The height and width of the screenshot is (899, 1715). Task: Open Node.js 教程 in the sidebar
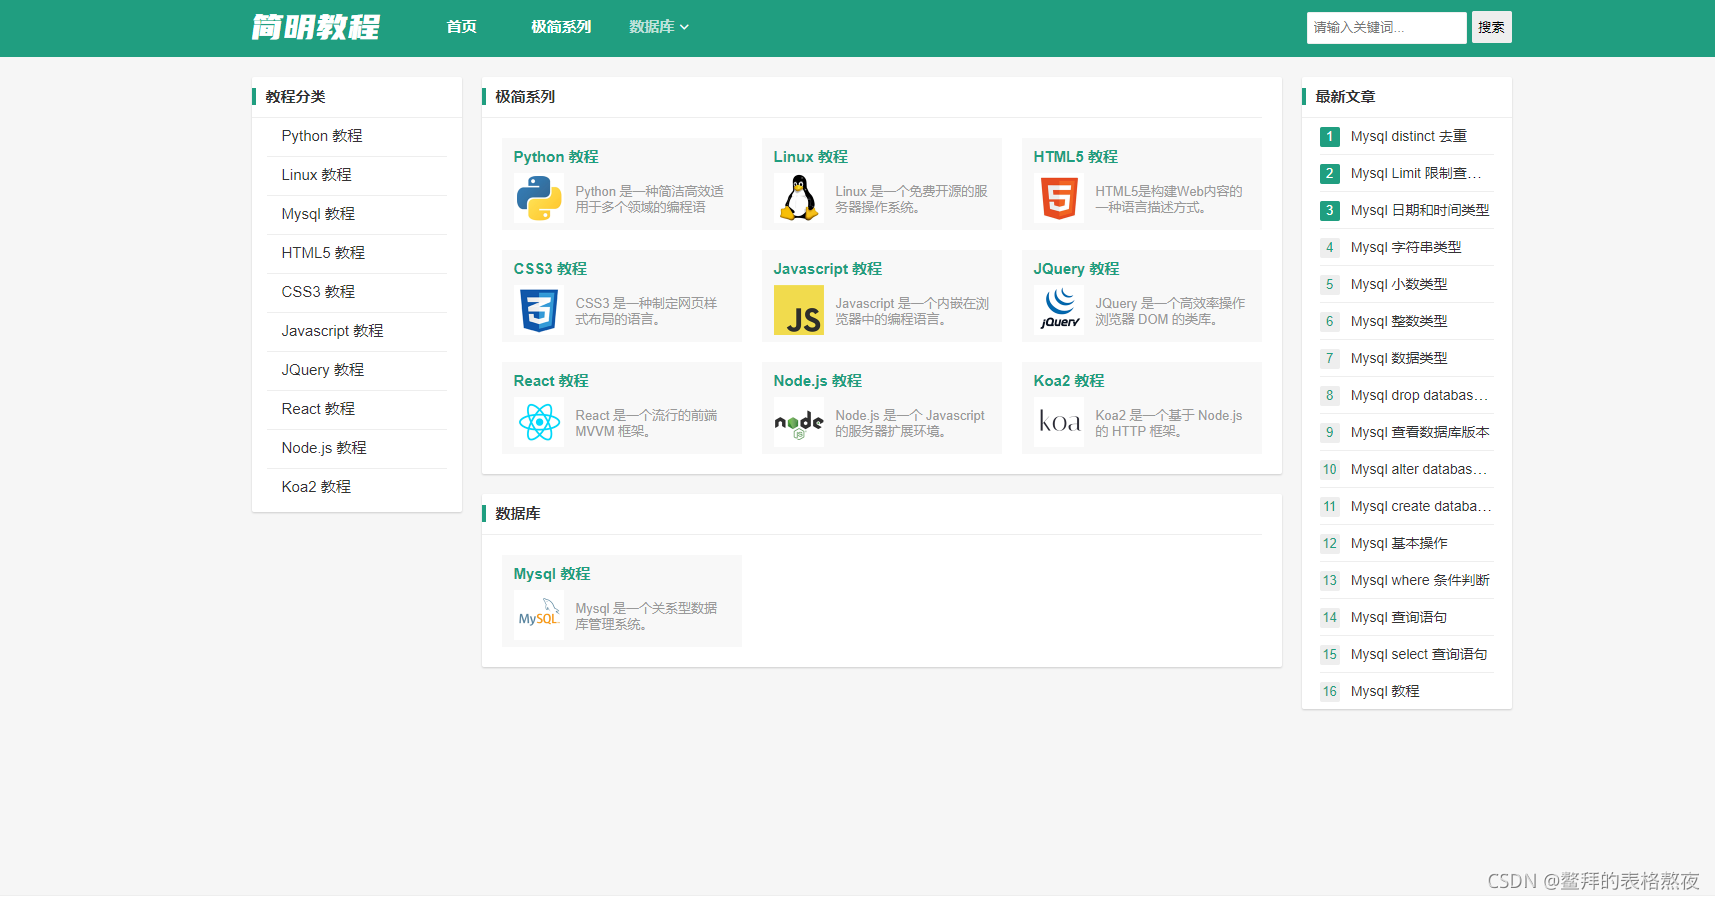tap(324, 448)
